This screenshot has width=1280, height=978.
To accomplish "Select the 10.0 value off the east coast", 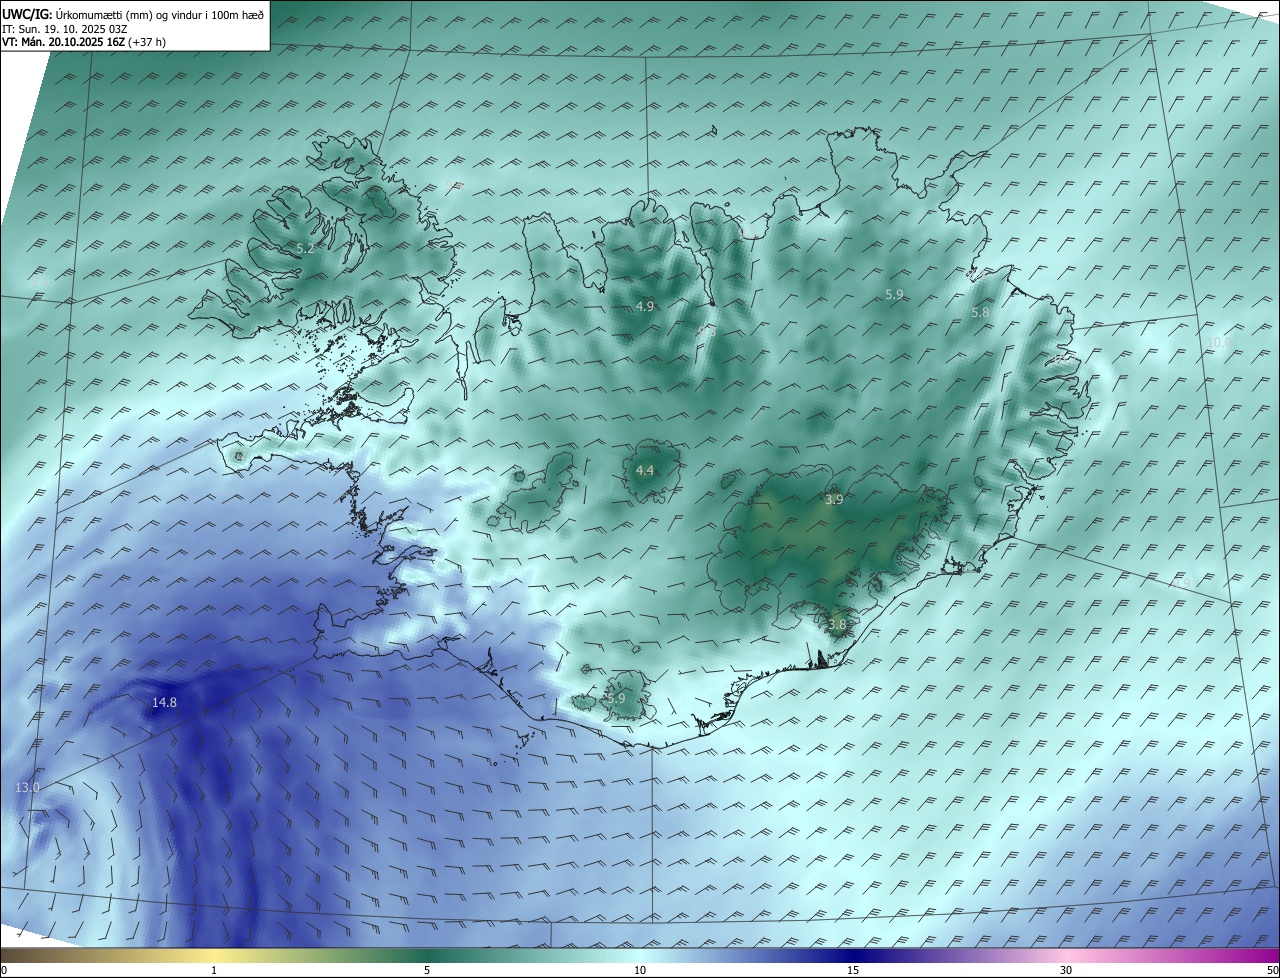I will (1220, 342).
